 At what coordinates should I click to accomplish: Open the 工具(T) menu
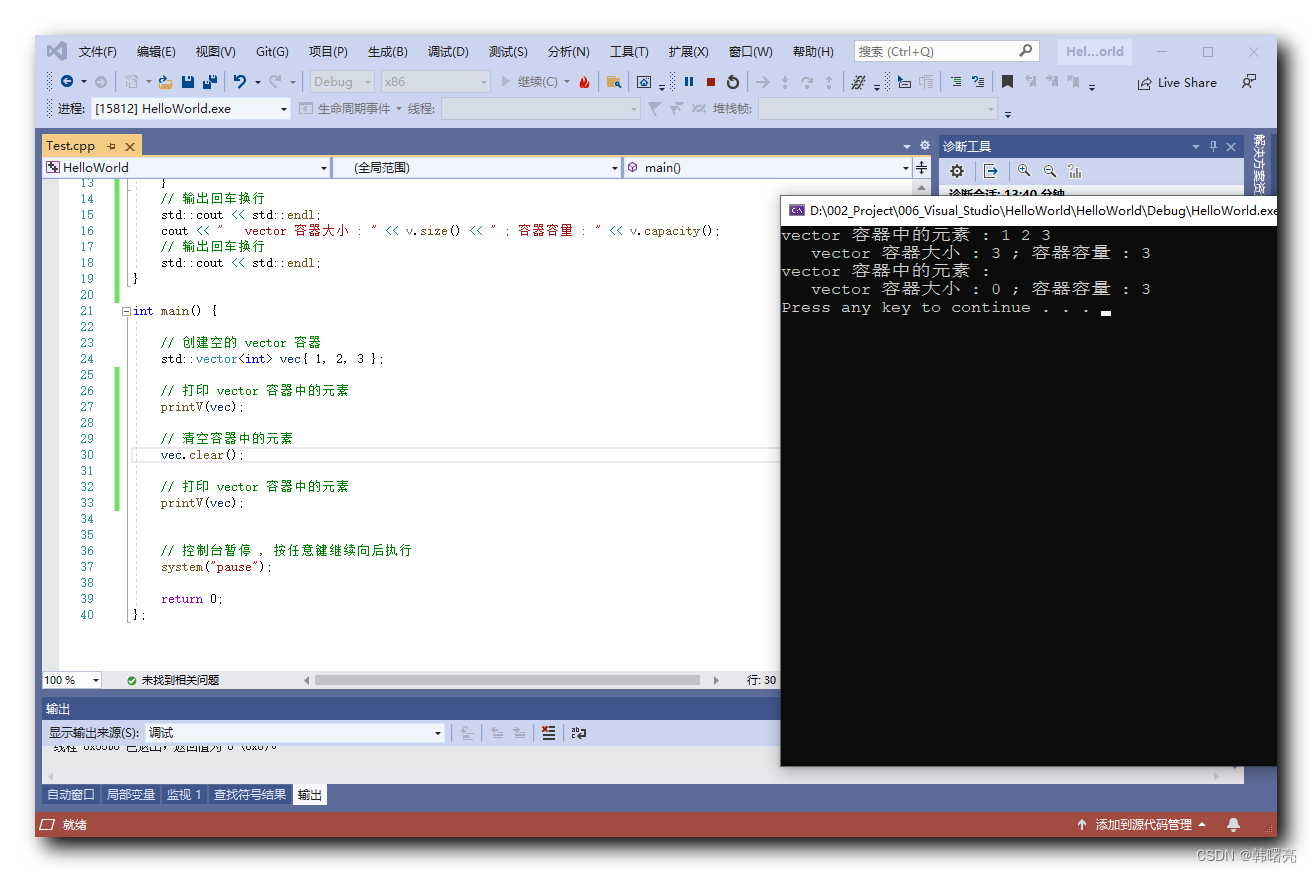(629, 52)
